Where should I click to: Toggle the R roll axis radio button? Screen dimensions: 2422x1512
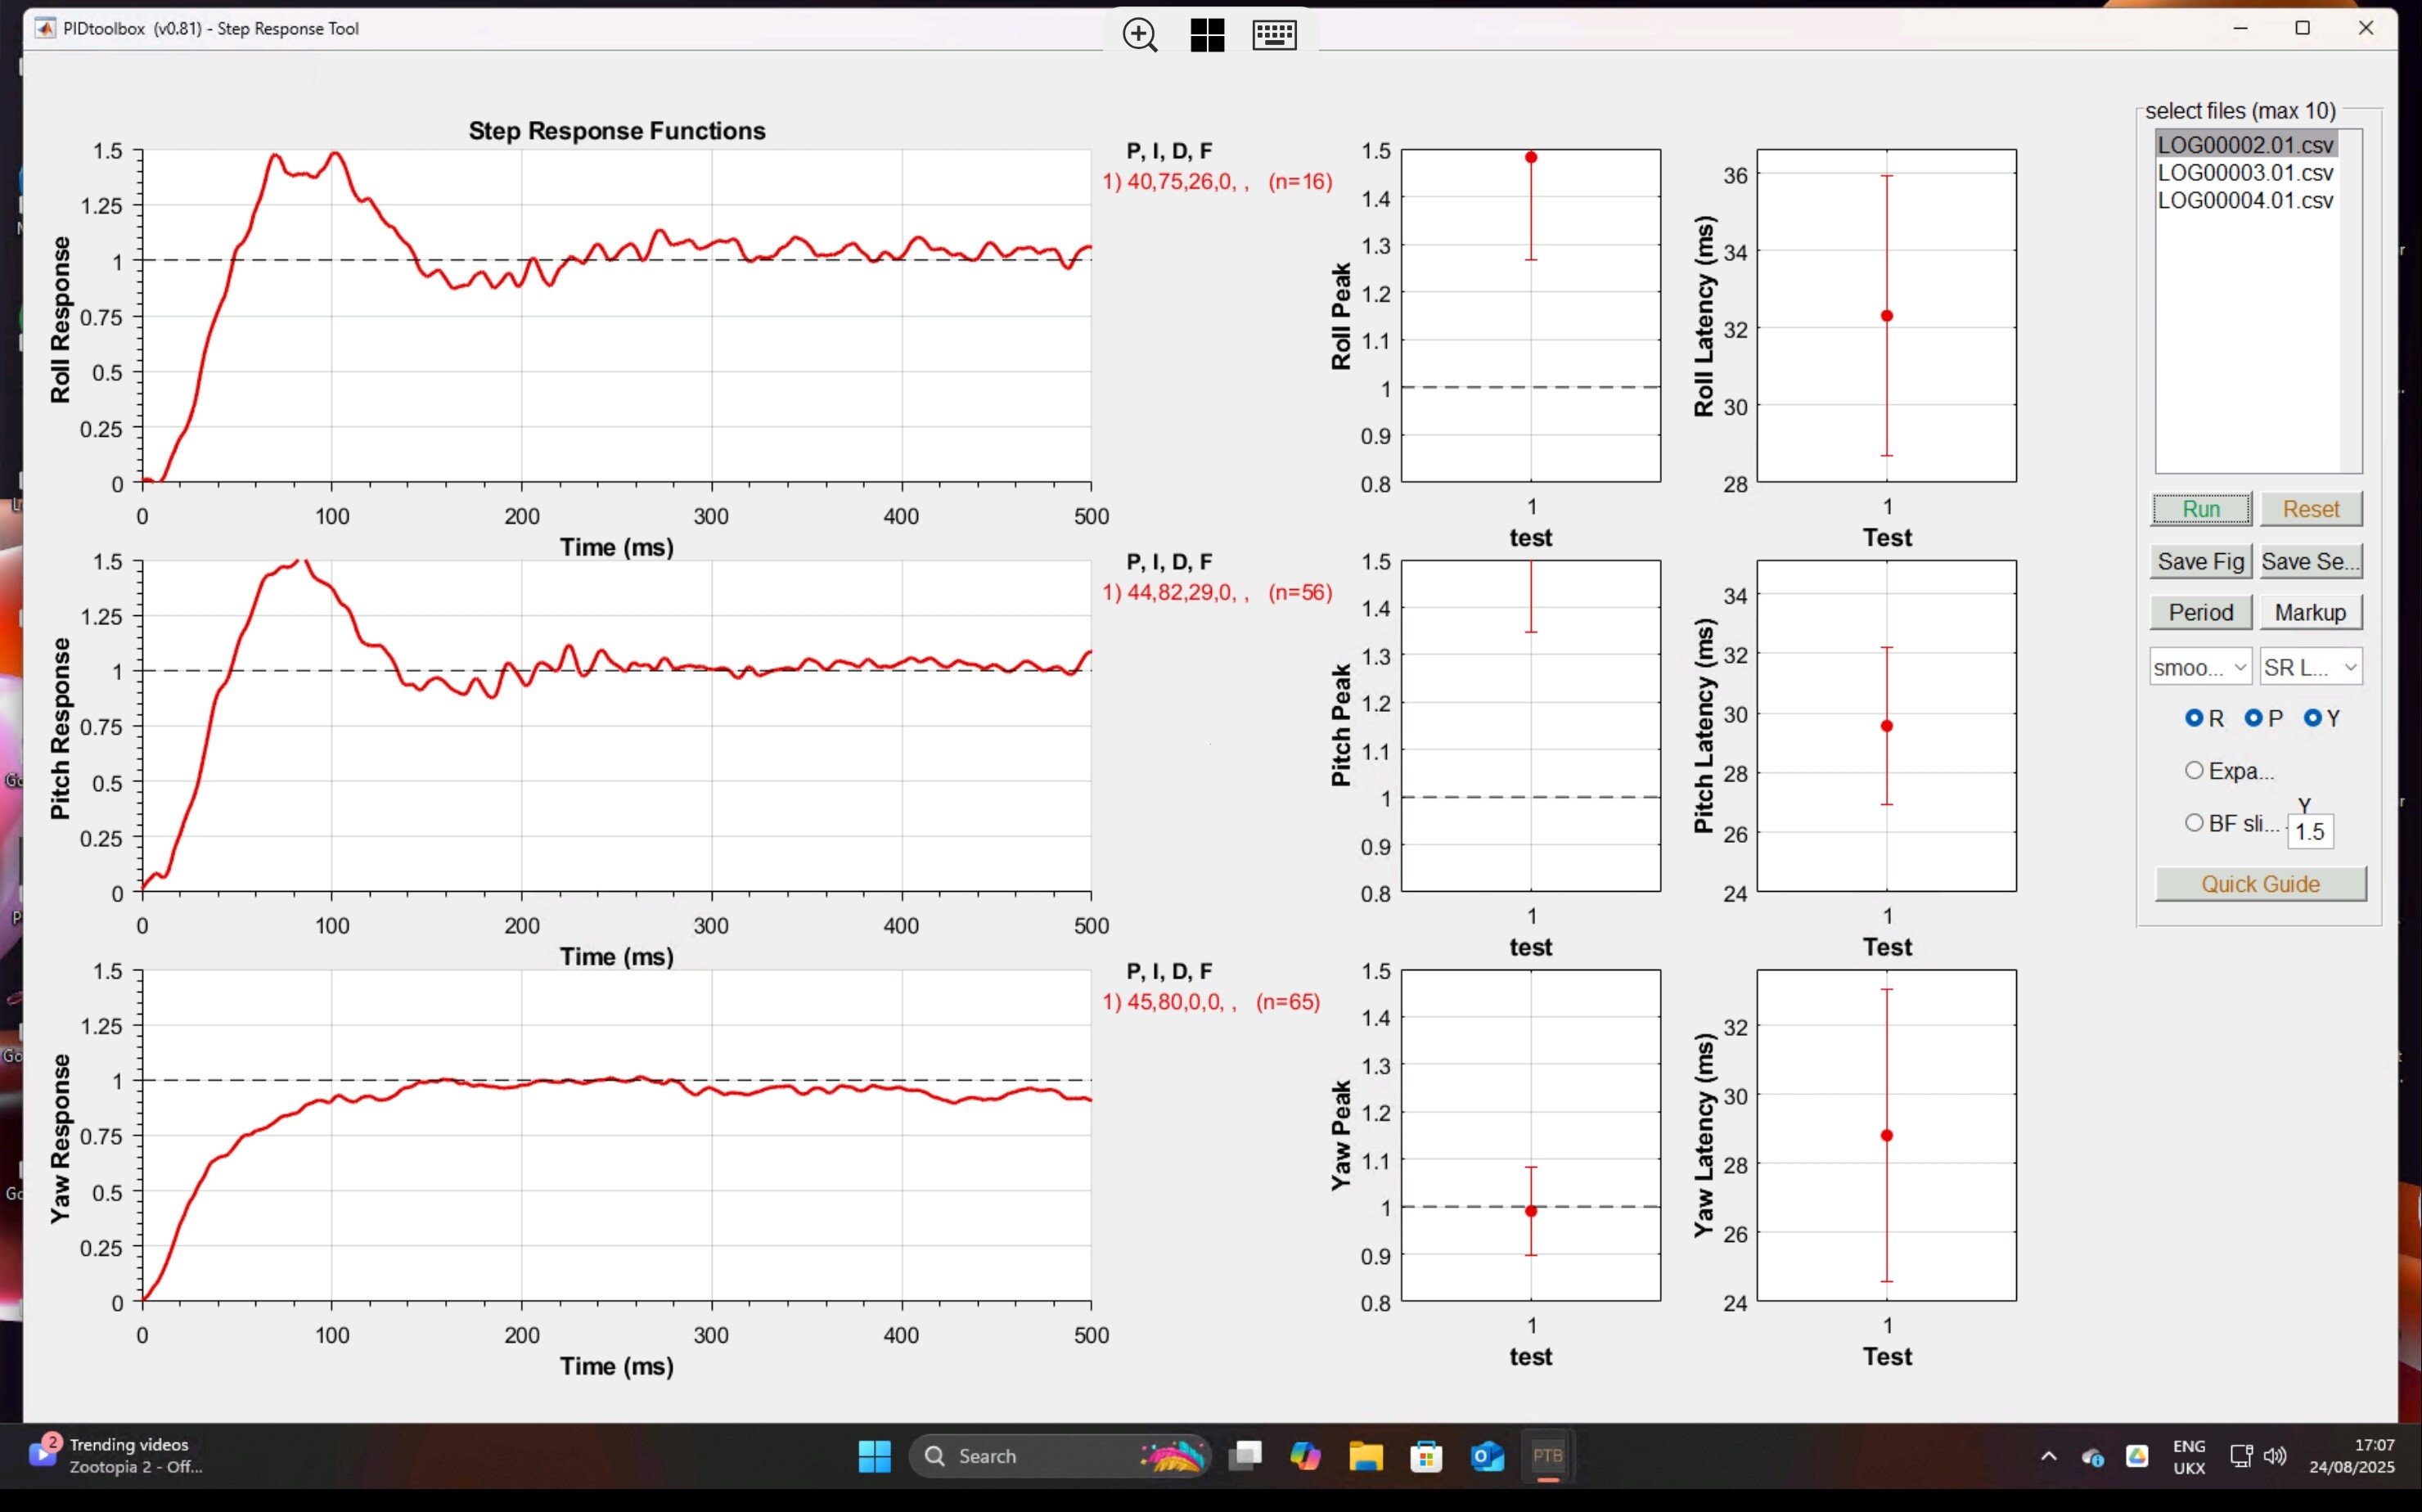2194,718
